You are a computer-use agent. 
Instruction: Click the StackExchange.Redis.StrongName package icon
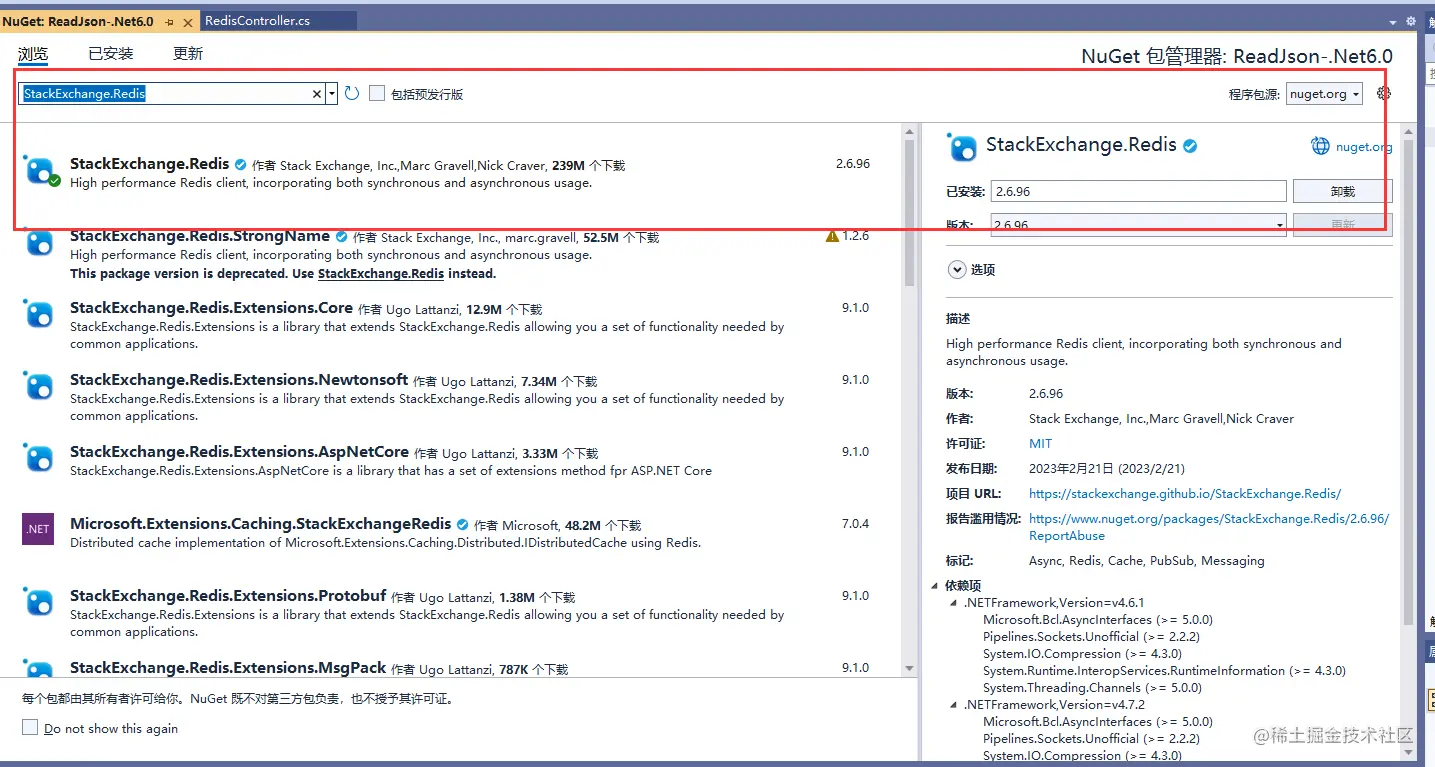[x=39, y=243]
